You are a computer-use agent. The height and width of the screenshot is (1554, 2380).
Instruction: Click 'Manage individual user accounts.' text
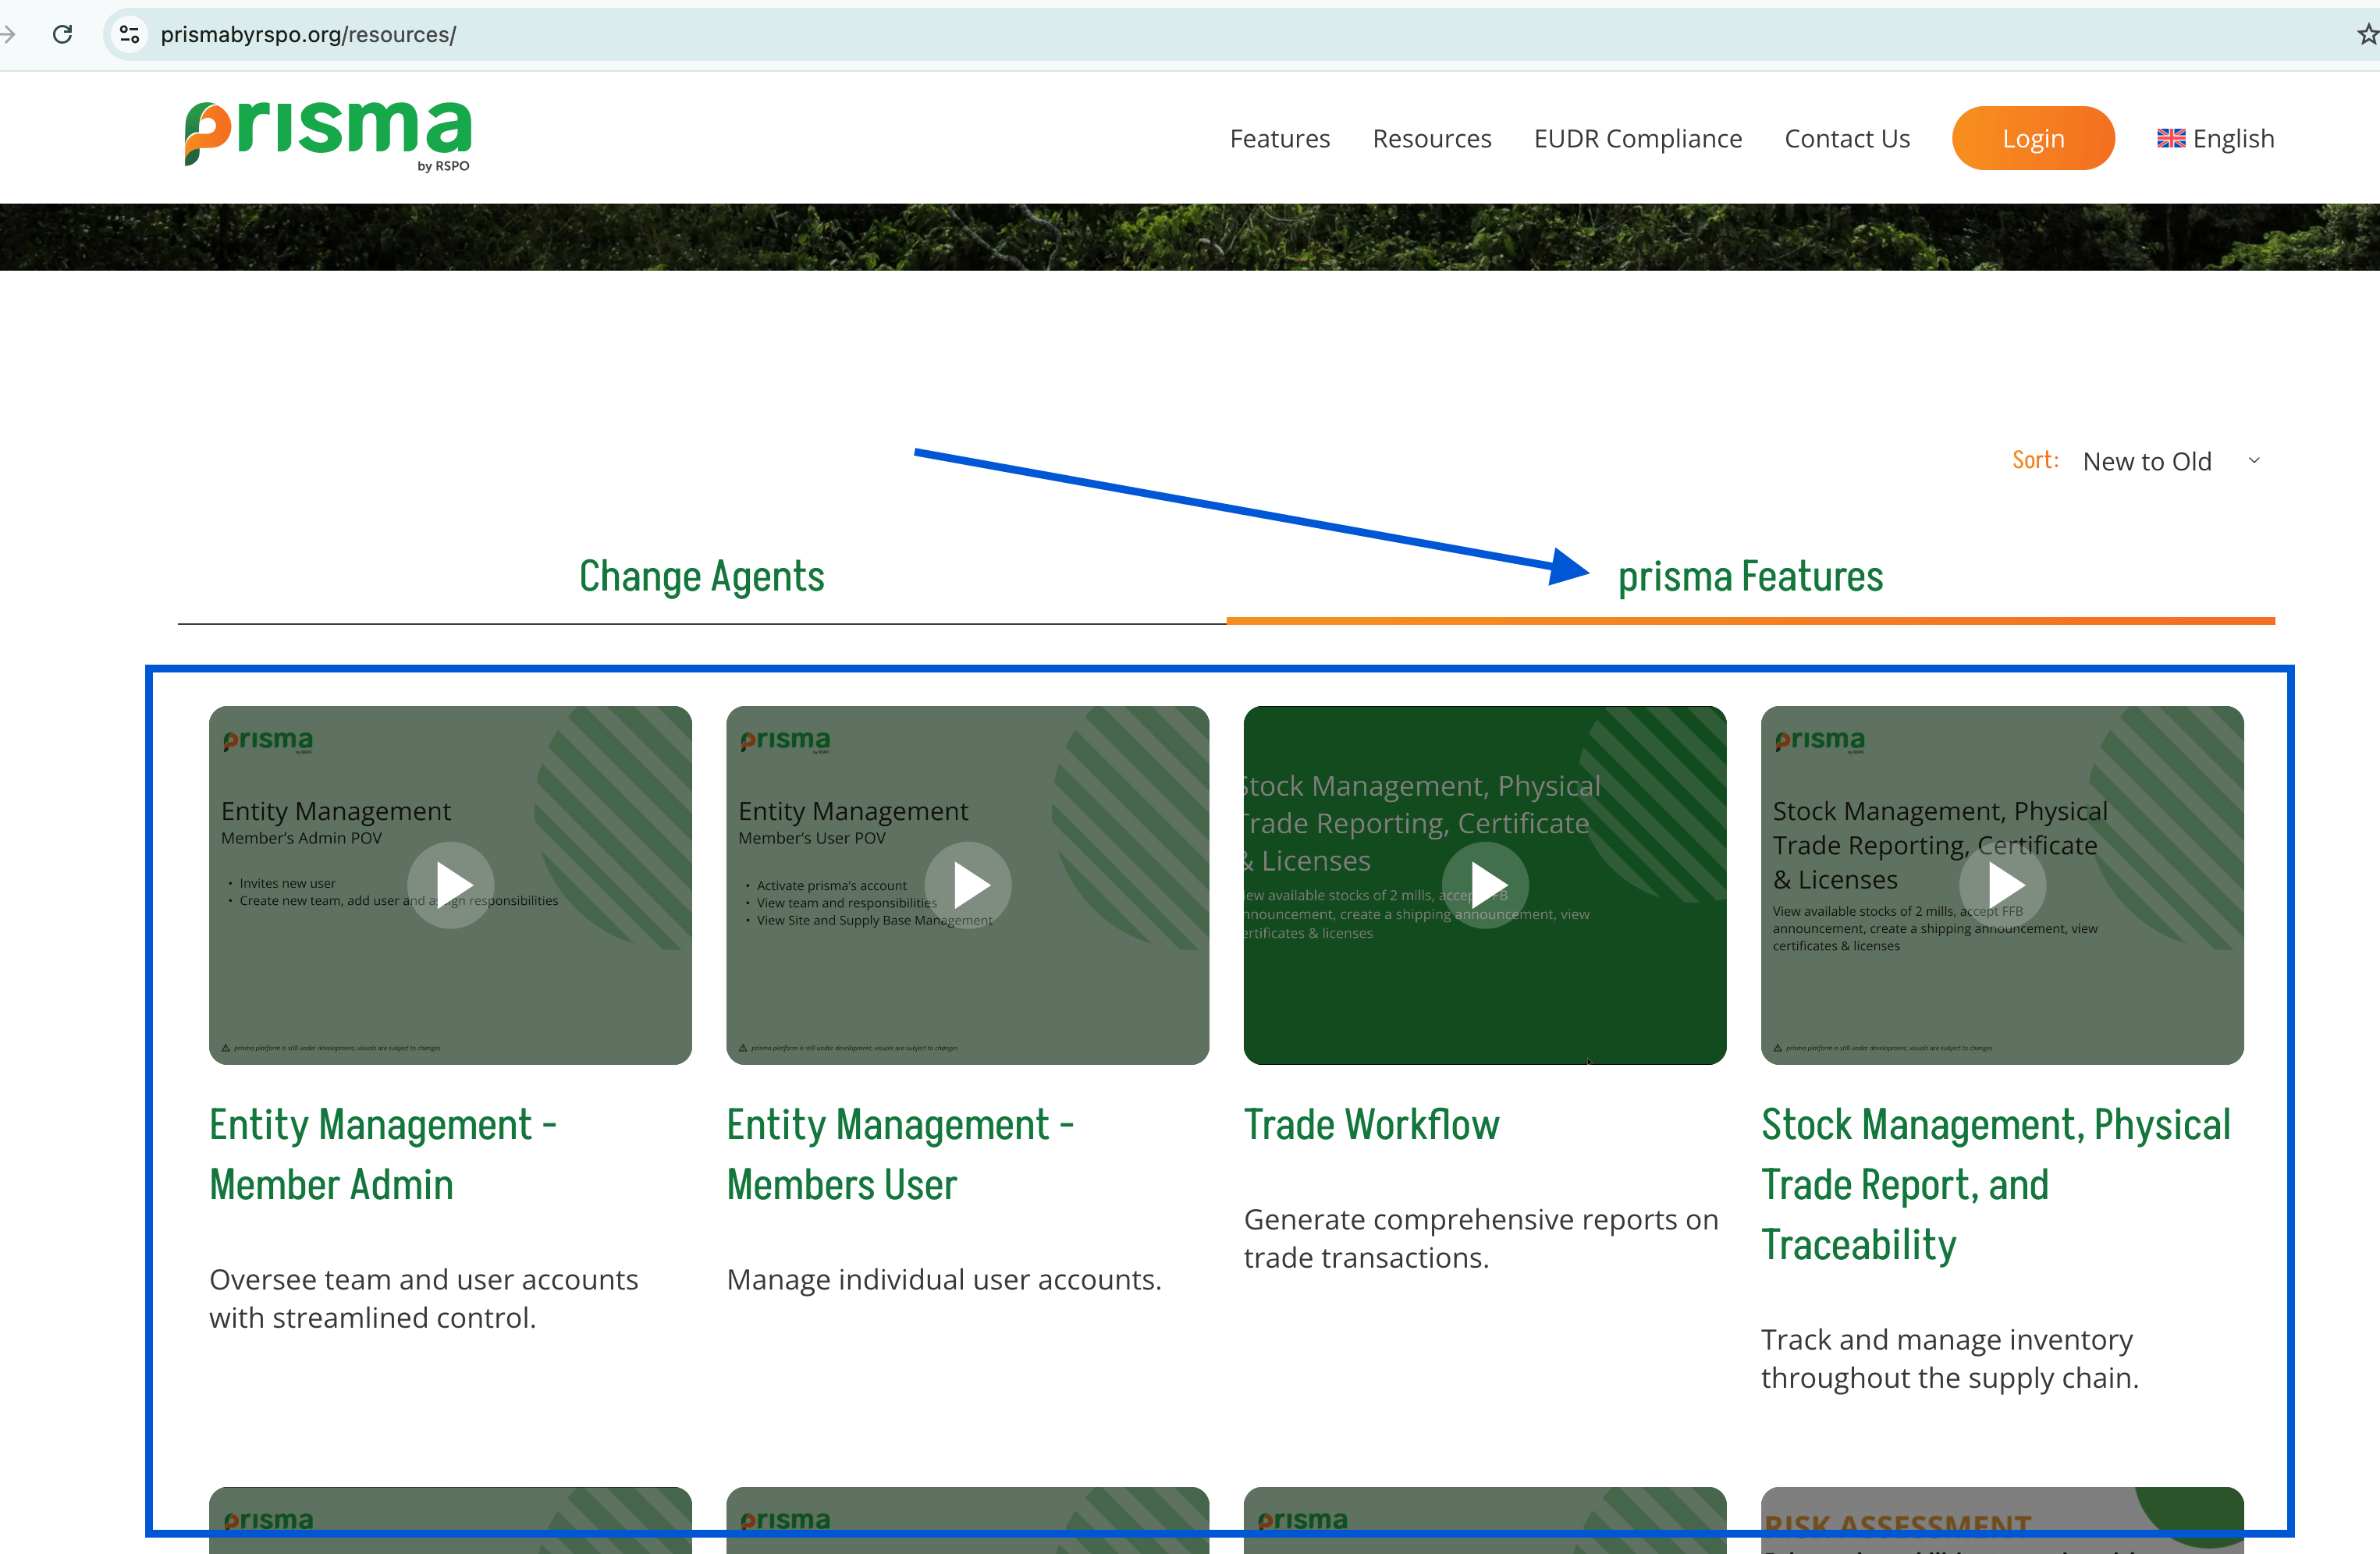(x=944, y=1280)
